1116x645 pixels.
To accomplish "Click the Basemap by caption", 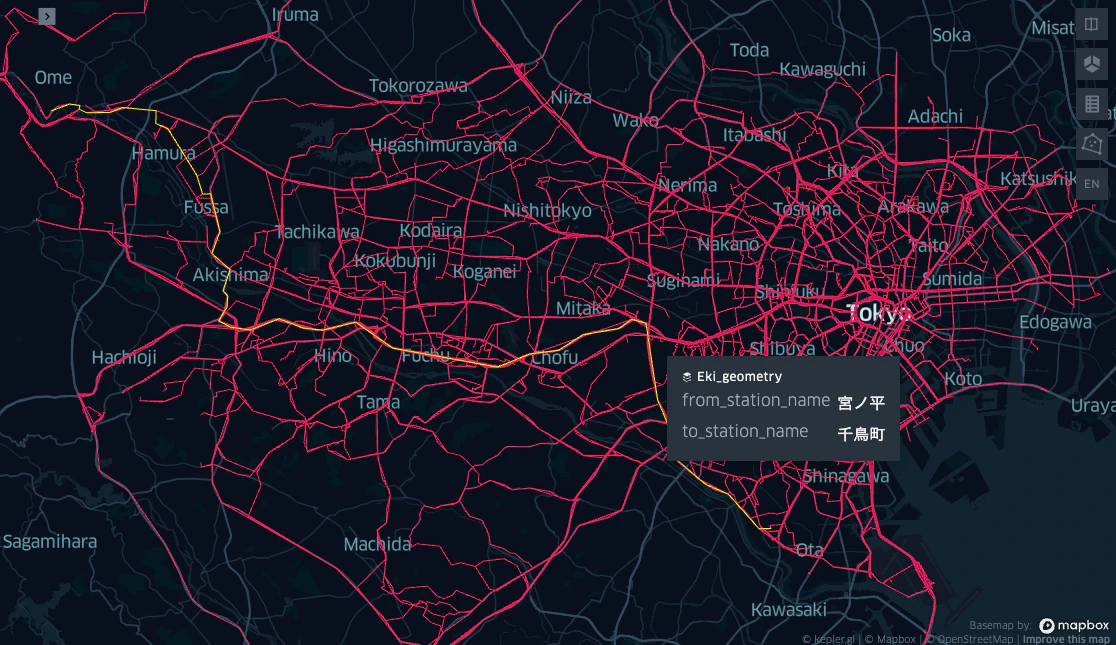I will pyautogui.click(x=1000, y=626).
